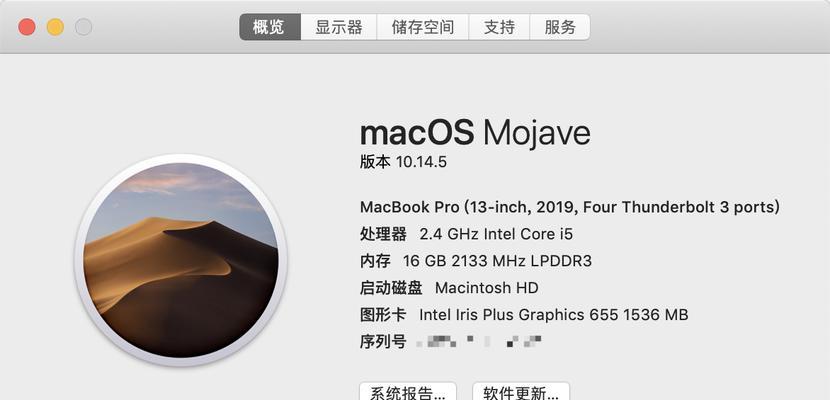Click the 图形卡 Intel Iris Plus Graphics line
Image resolution: width=830 pixels, height=400 pixels.
pyautogui.click(x=524, y=315)
